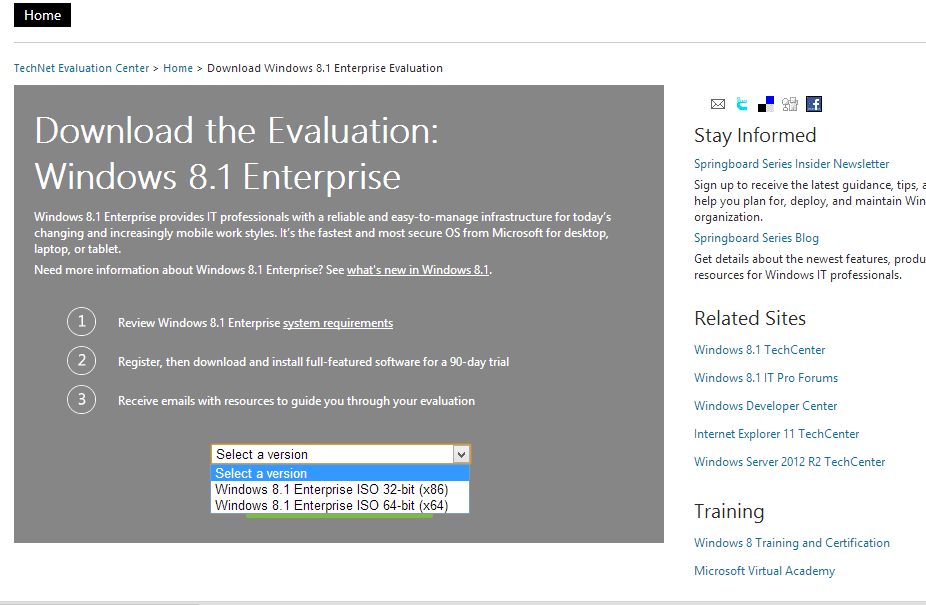926x605 pixels.
Task: Open the "what's new in Windows 8.1" link
Action: tap(418, 270)
